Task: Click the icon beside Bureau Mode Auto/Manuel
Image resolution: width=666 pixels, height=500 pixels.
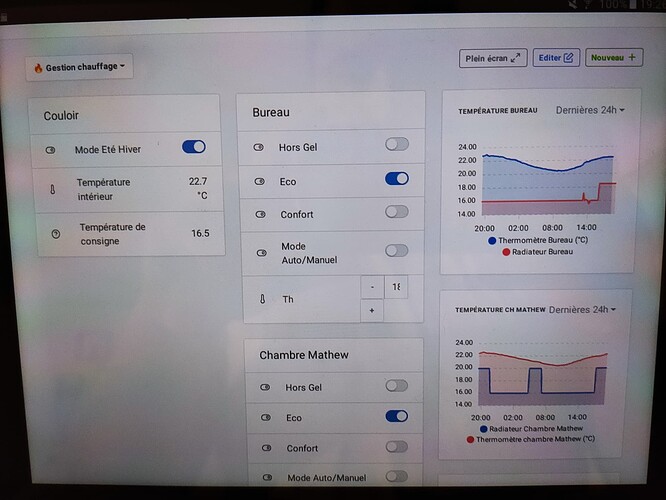Action: pos(261,253)
